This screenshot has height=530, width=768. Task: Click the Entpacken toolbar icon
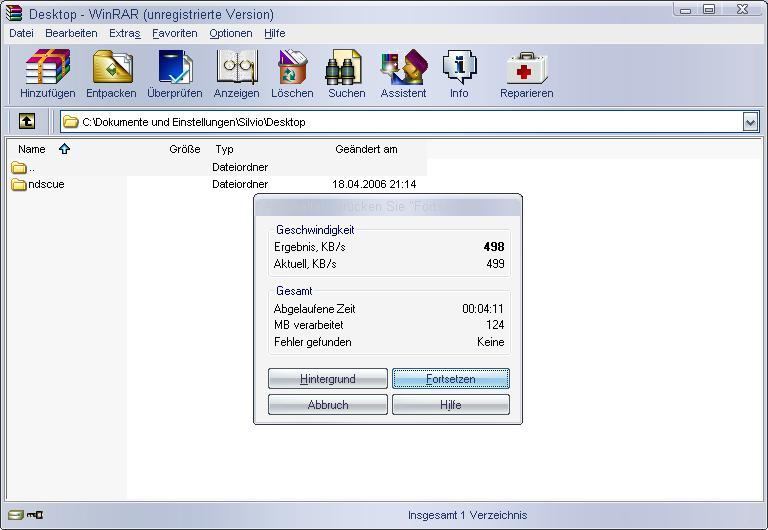click(112, 67)
